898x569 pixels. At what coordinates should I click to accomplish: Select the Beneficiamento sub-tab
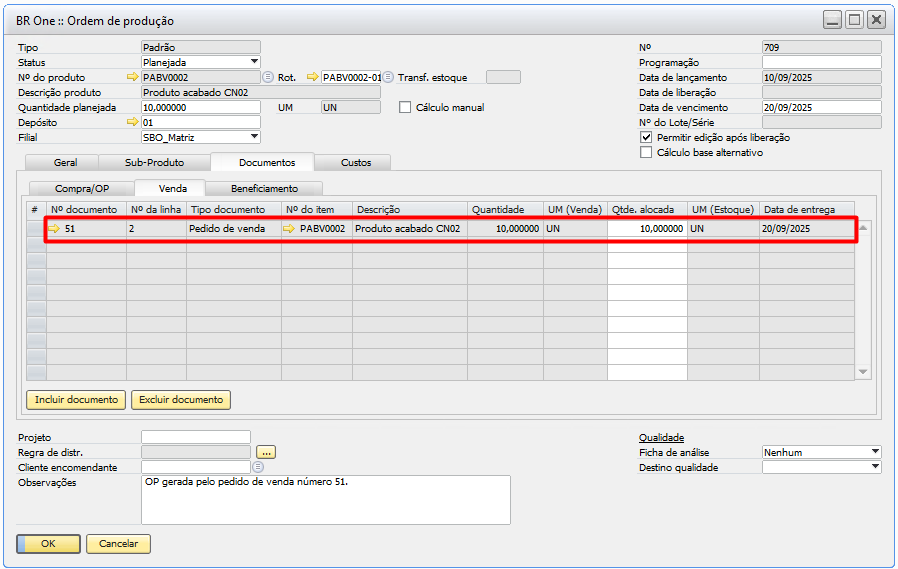(264, 188)
